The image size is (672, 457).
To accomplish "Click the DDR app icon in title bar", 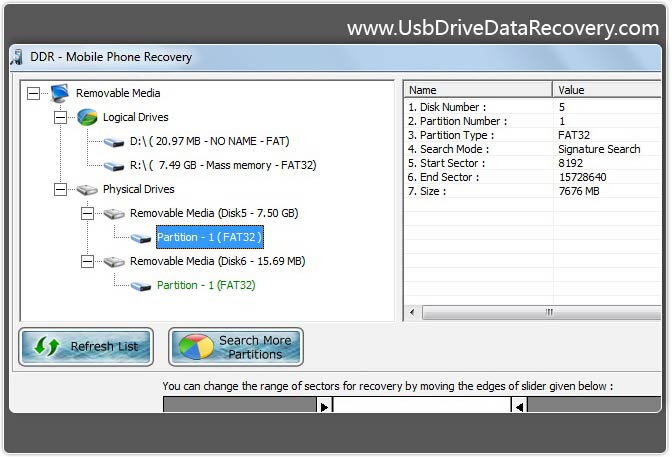I will coord(17,57).
